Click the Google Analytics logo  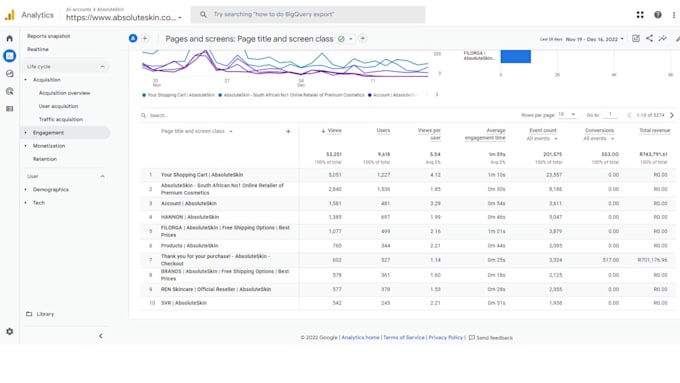(x=10, y=15)
